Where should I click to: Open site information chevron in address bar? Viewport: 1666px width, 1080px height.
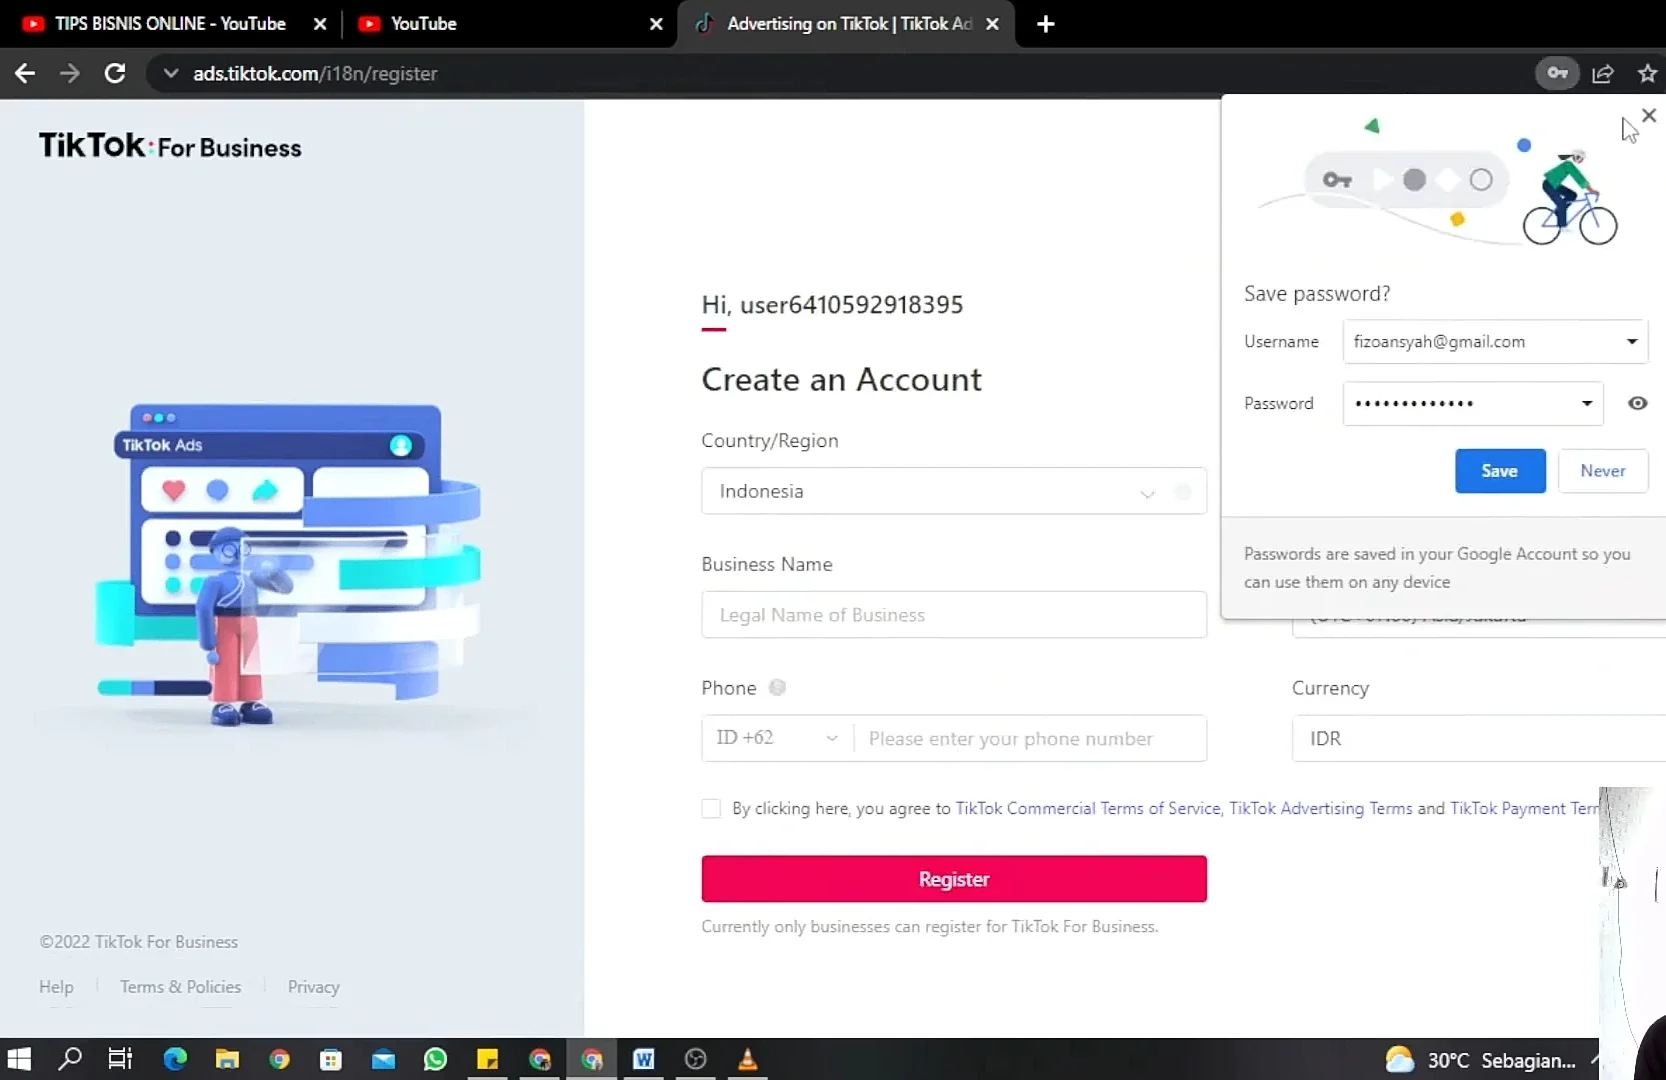[x=171, y=73]
